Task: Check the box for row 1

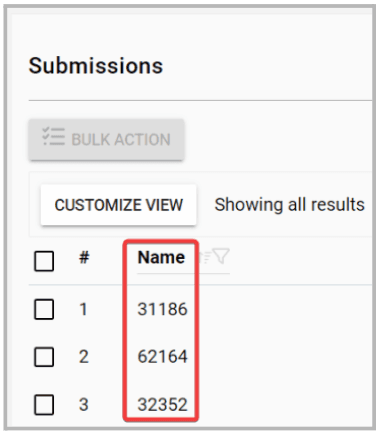Action: click(44, 309)
